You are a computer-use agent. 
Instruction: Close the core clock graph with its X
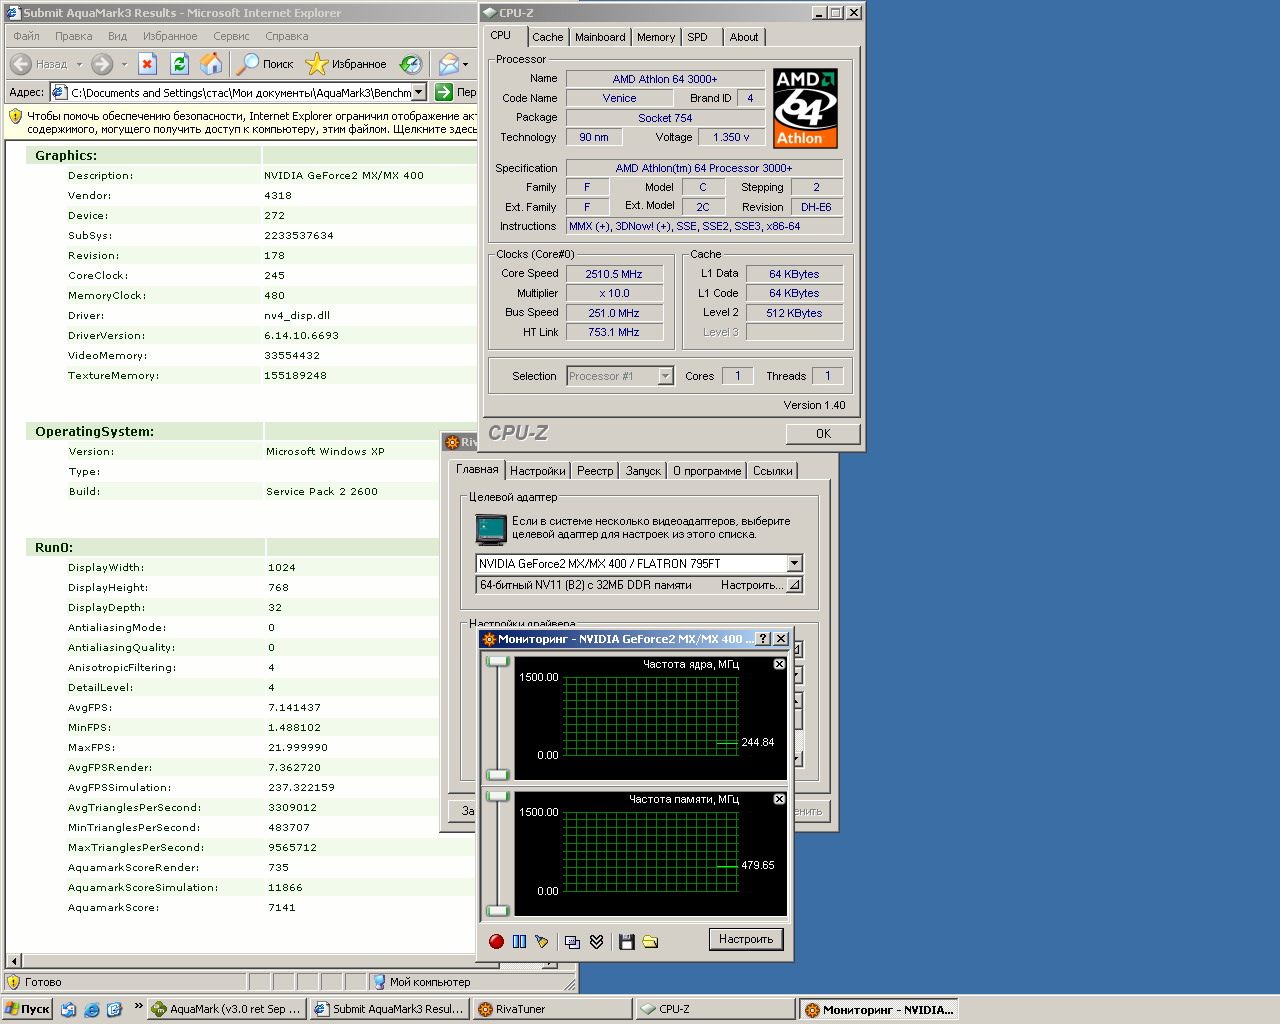779,664
